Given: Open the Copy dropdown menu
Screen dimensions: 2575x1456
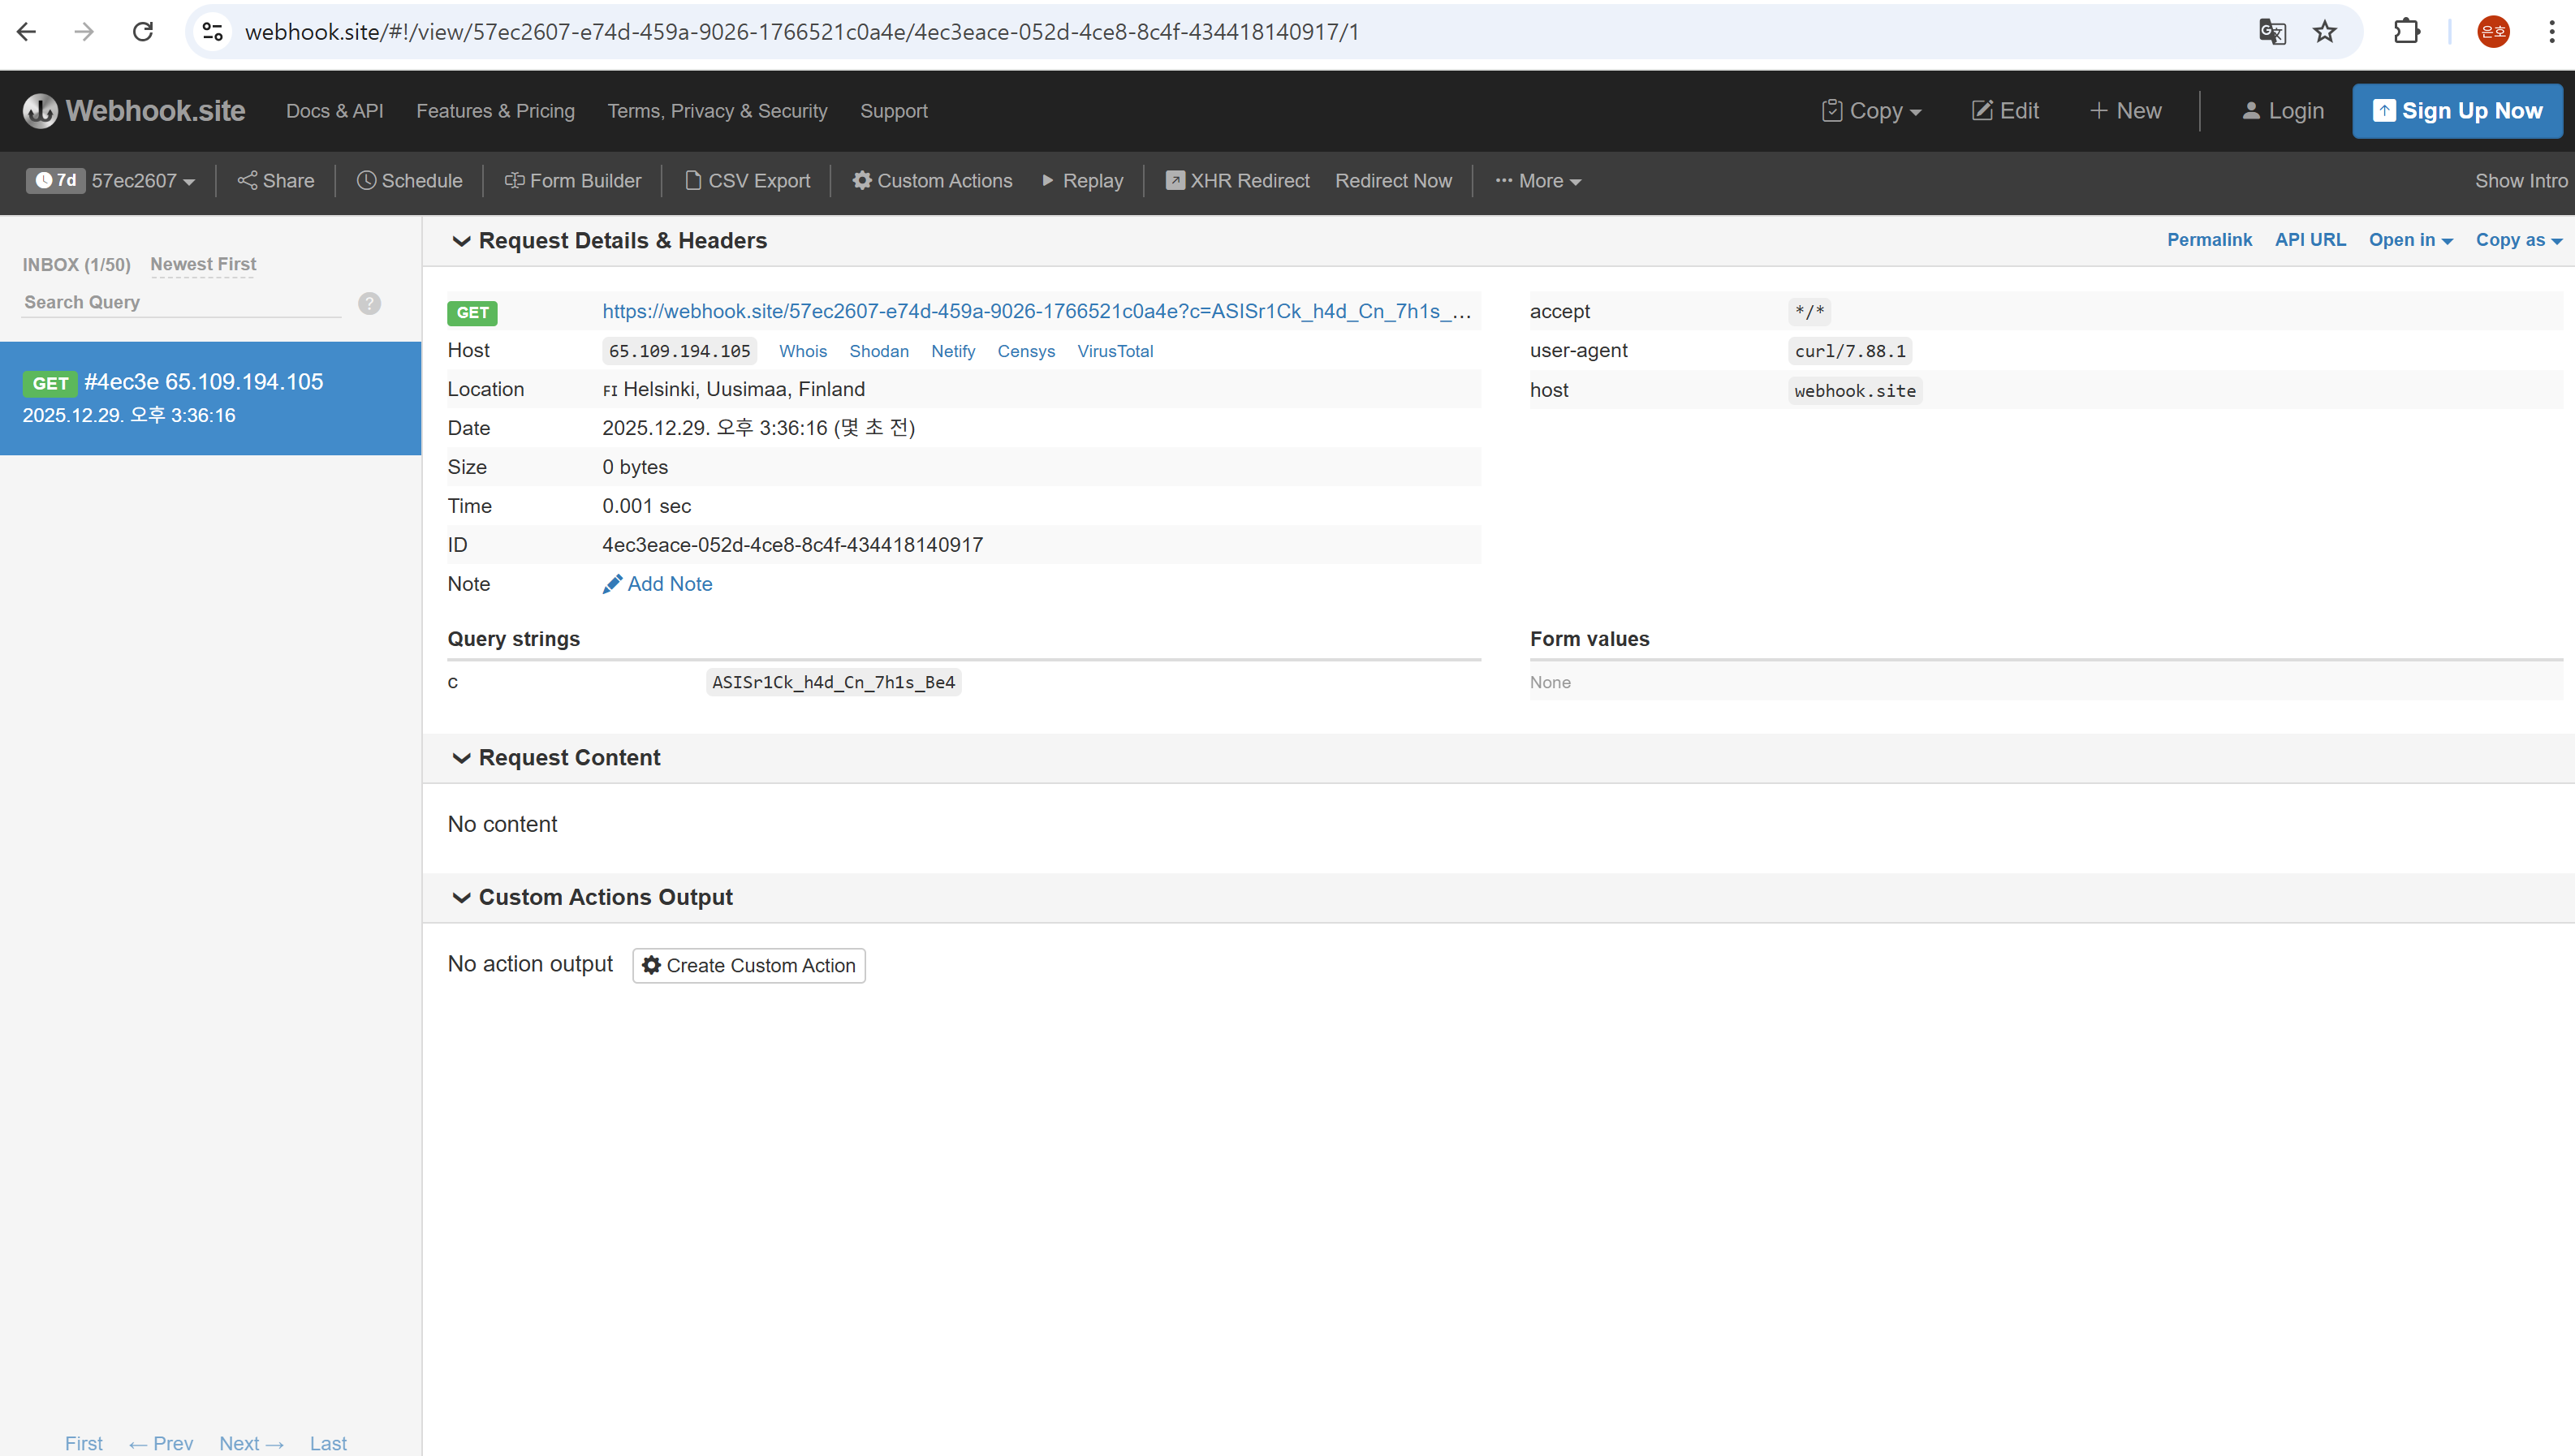Looking at the screenshot, I should (1872, 111).
